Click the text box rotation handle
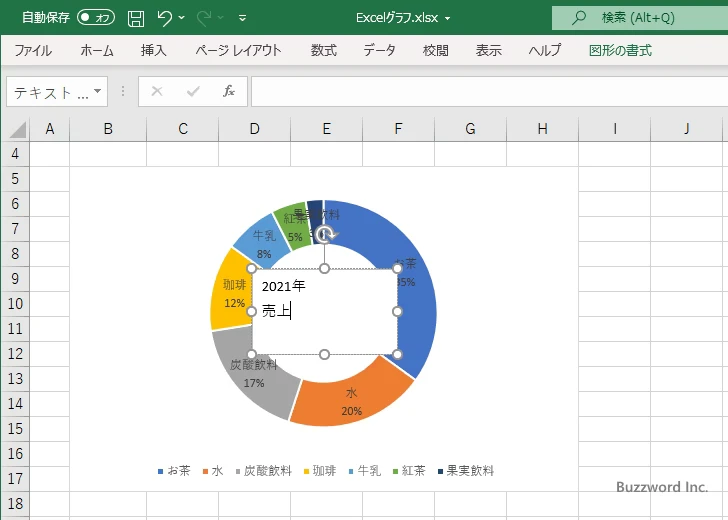Screen dimensions: 728x520 pos(325,234)
